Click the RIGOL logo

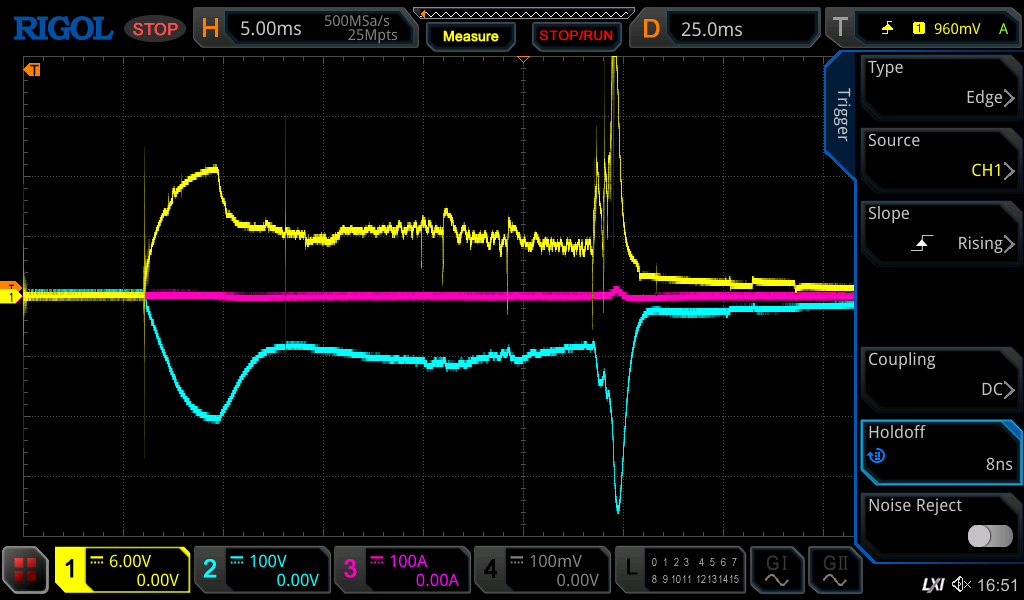click(62, 28)
